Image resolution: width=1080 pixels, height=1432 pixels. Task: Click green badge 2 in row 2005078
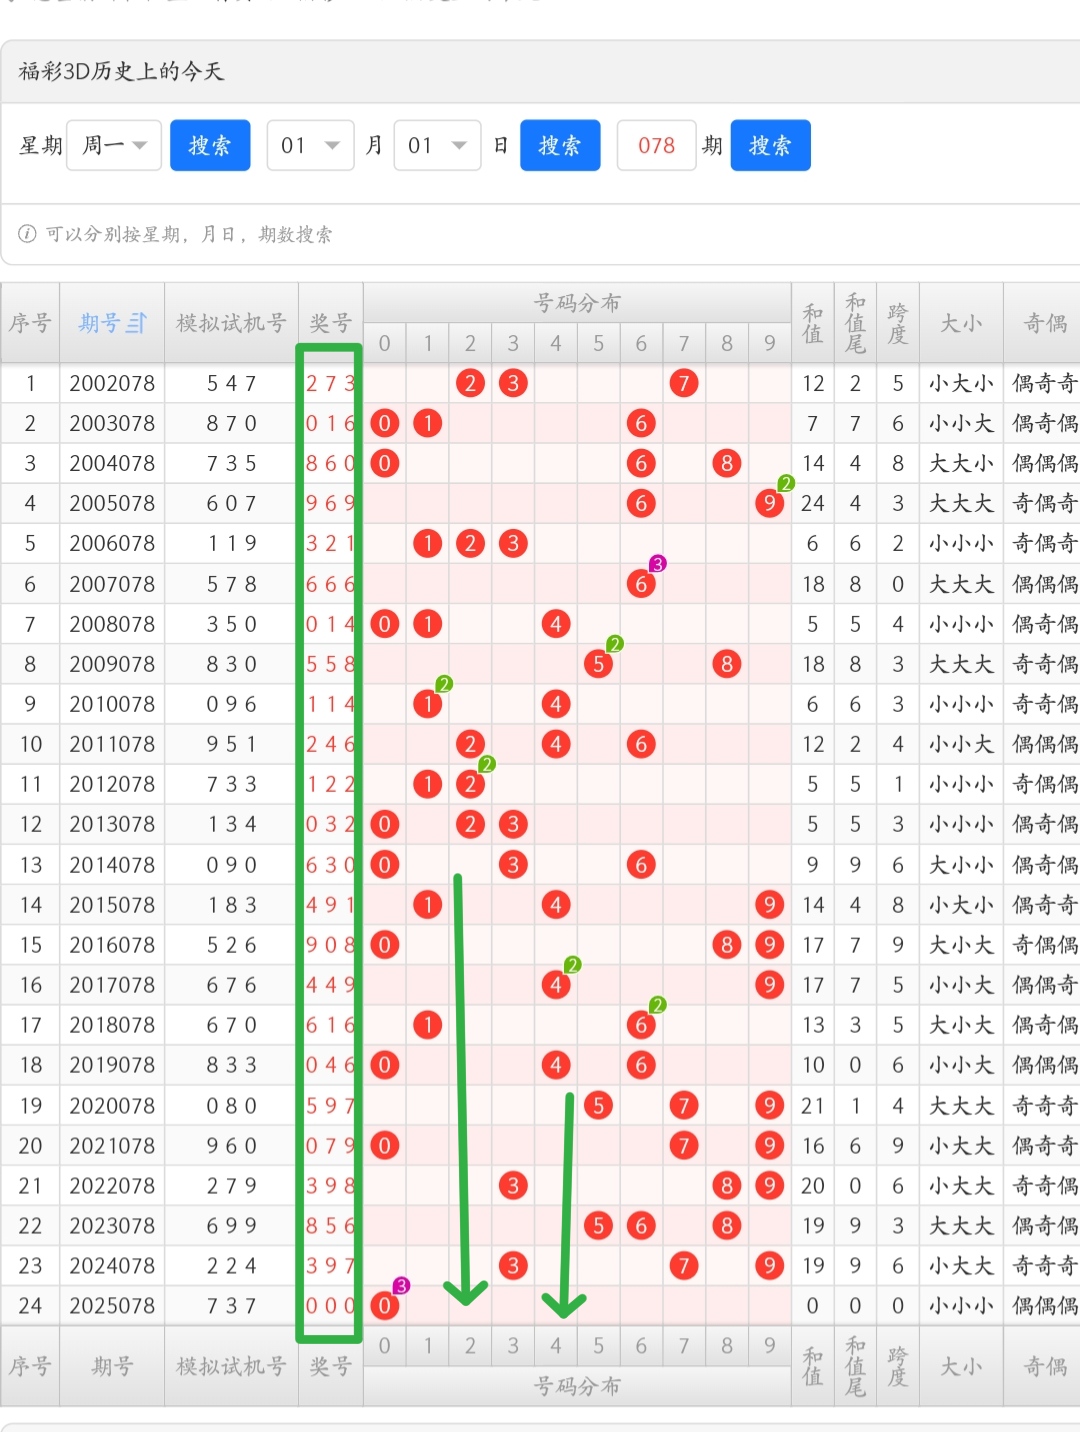(786, 484)
